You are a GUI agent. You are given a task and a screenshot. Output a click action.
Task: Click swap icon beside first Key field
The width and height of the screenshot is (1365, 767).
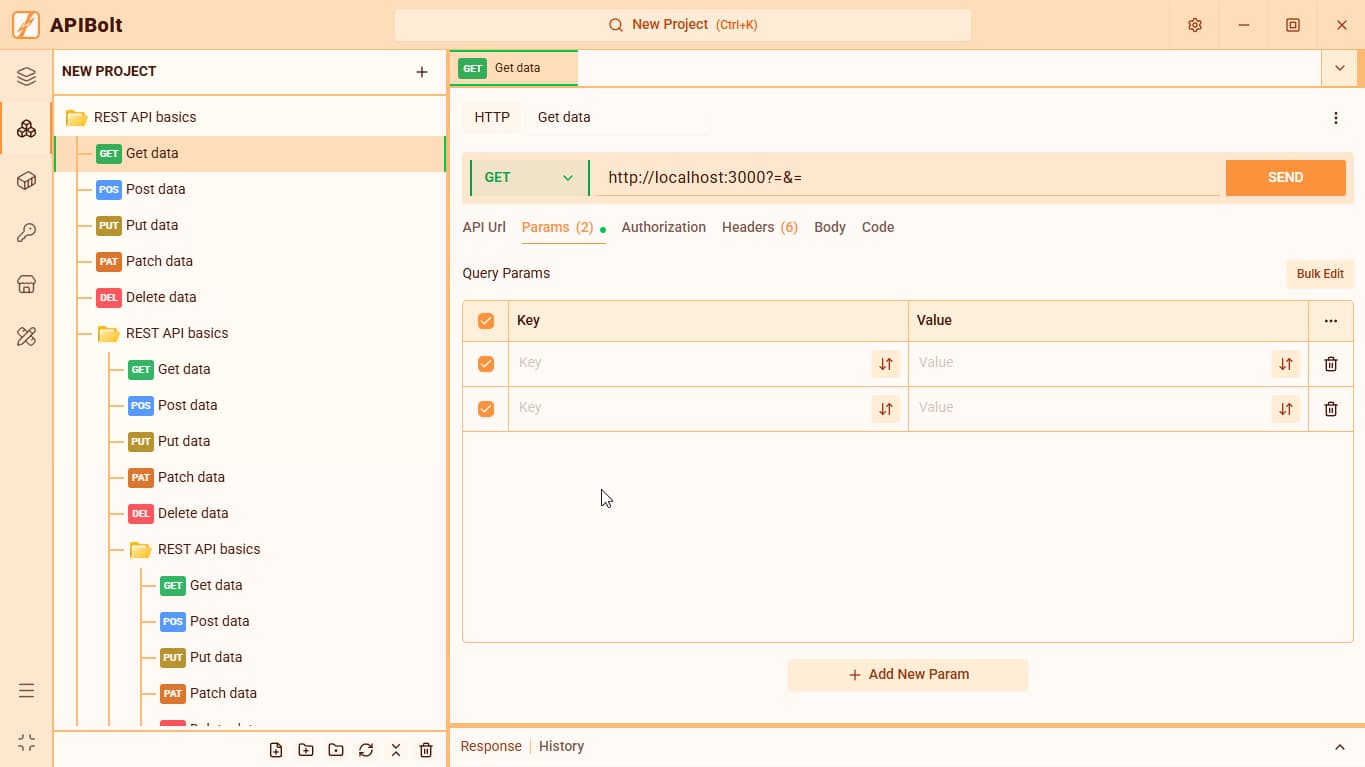(886, 364)
